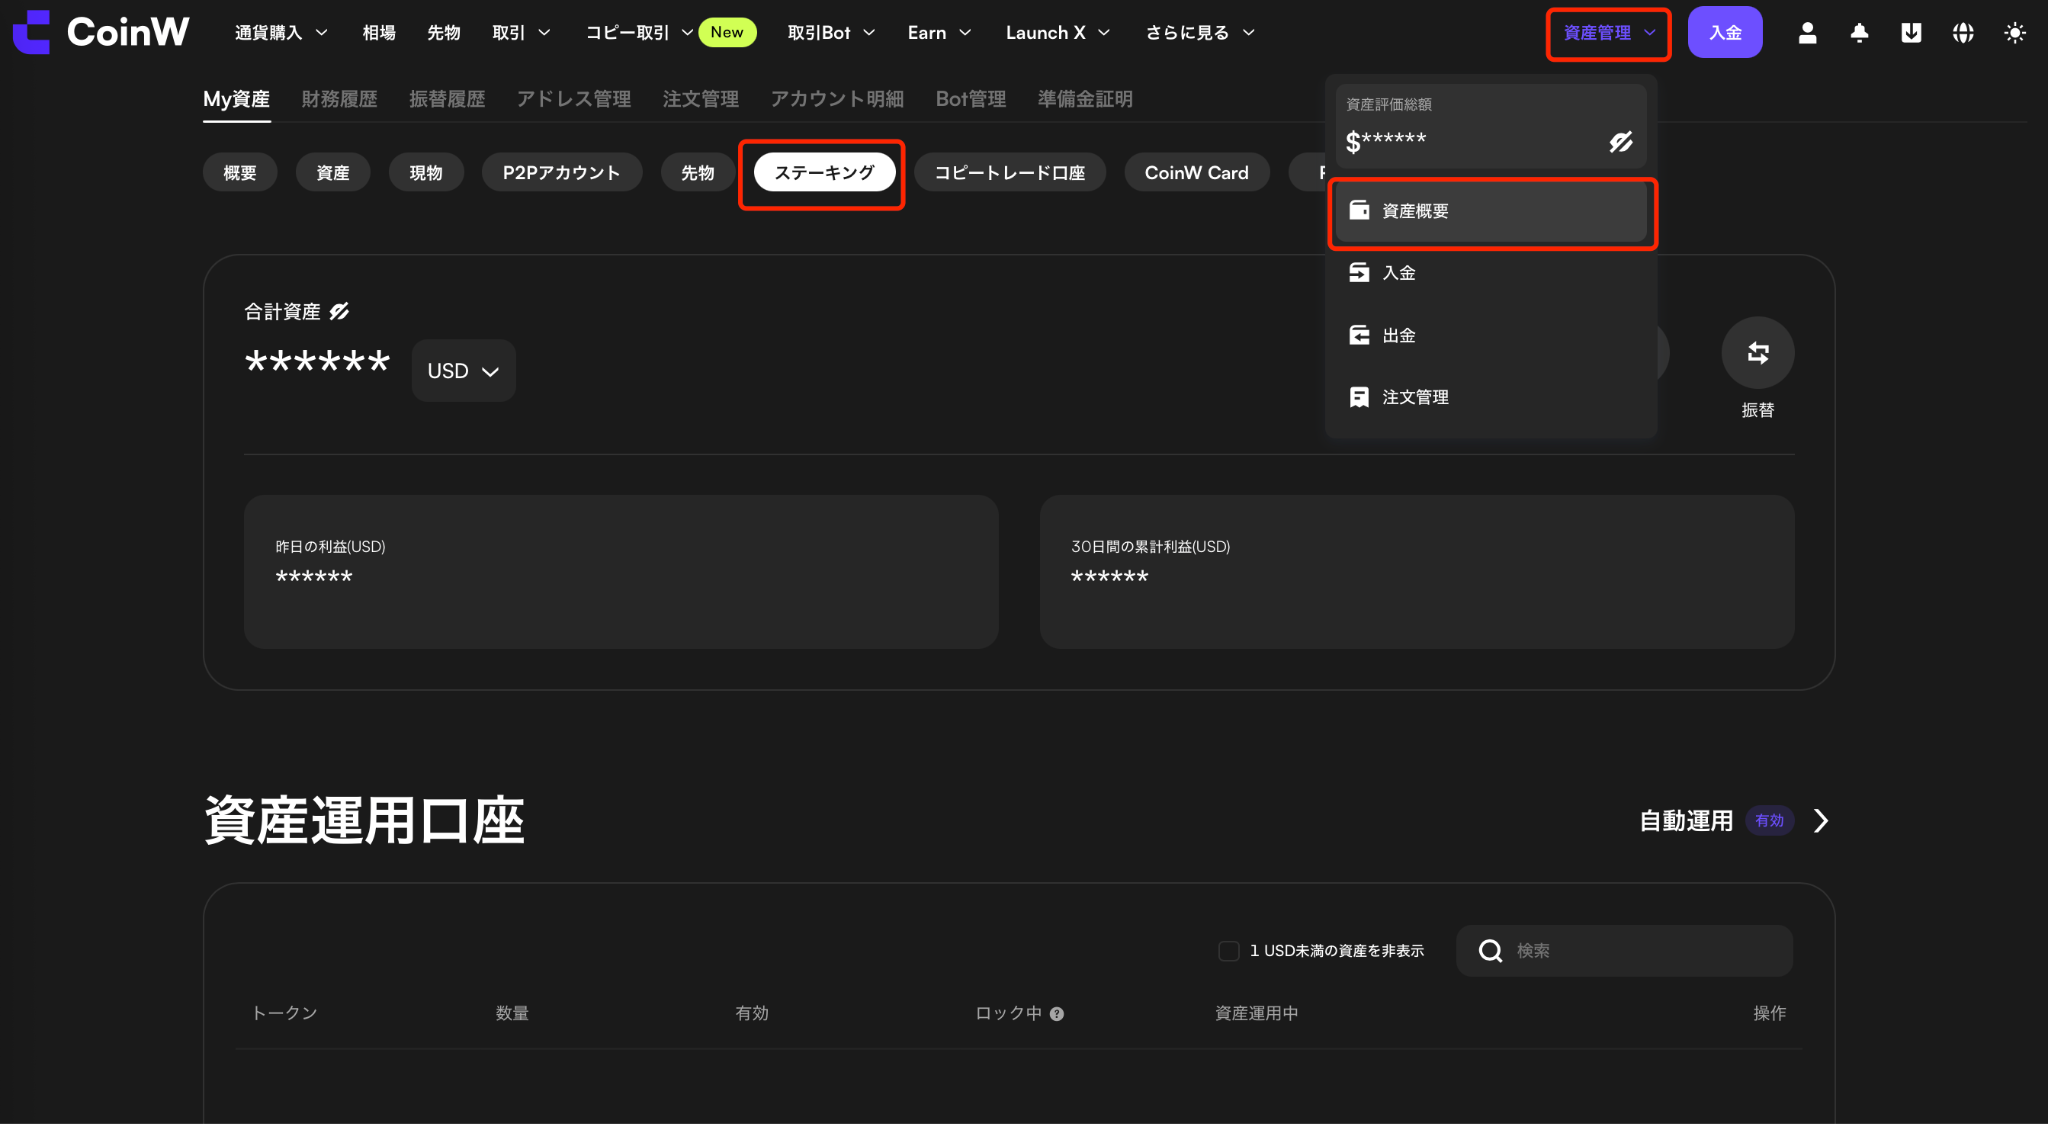This screenshot has height=1124, width=2048.
Task: Select the 先物 account pill
Action: coord(698,172)
